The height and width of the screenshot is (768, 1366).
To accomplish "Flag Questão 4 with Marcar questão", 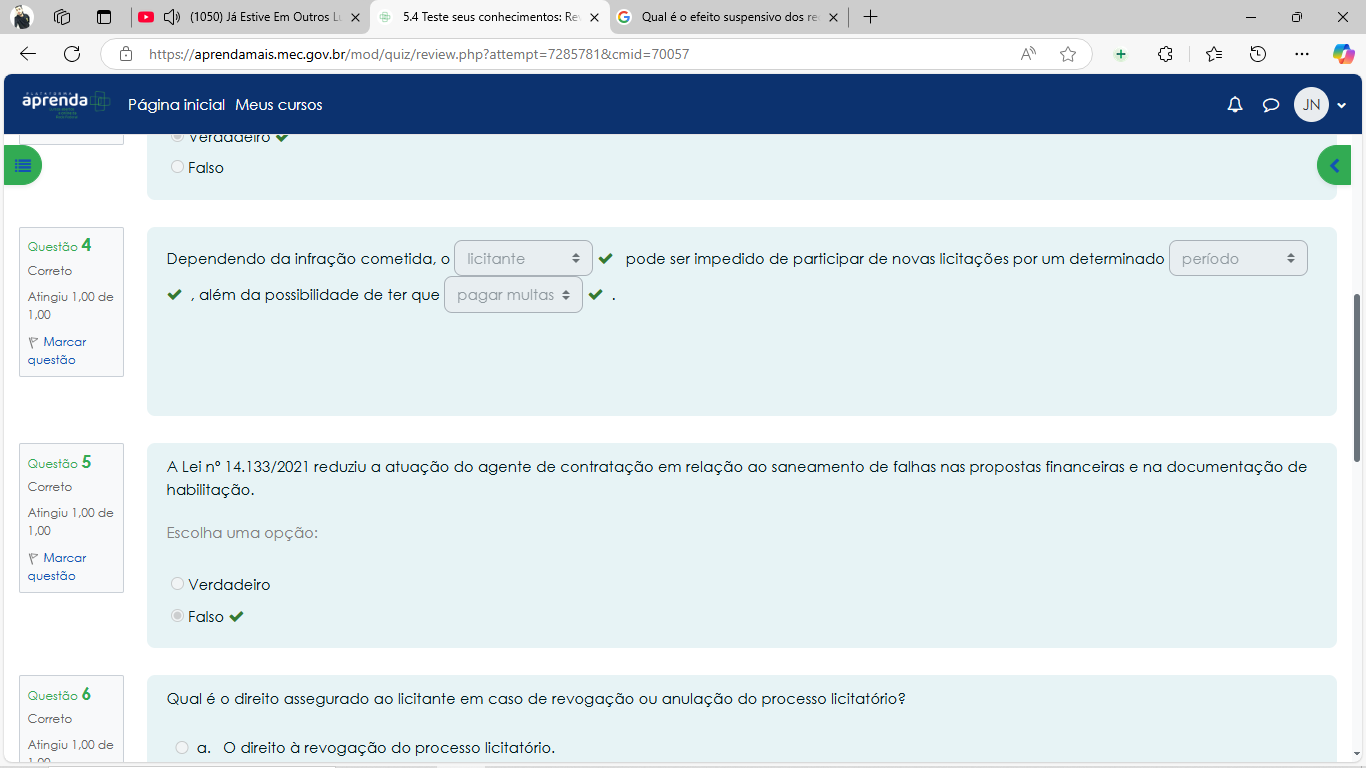I will [x=57, y=351].
